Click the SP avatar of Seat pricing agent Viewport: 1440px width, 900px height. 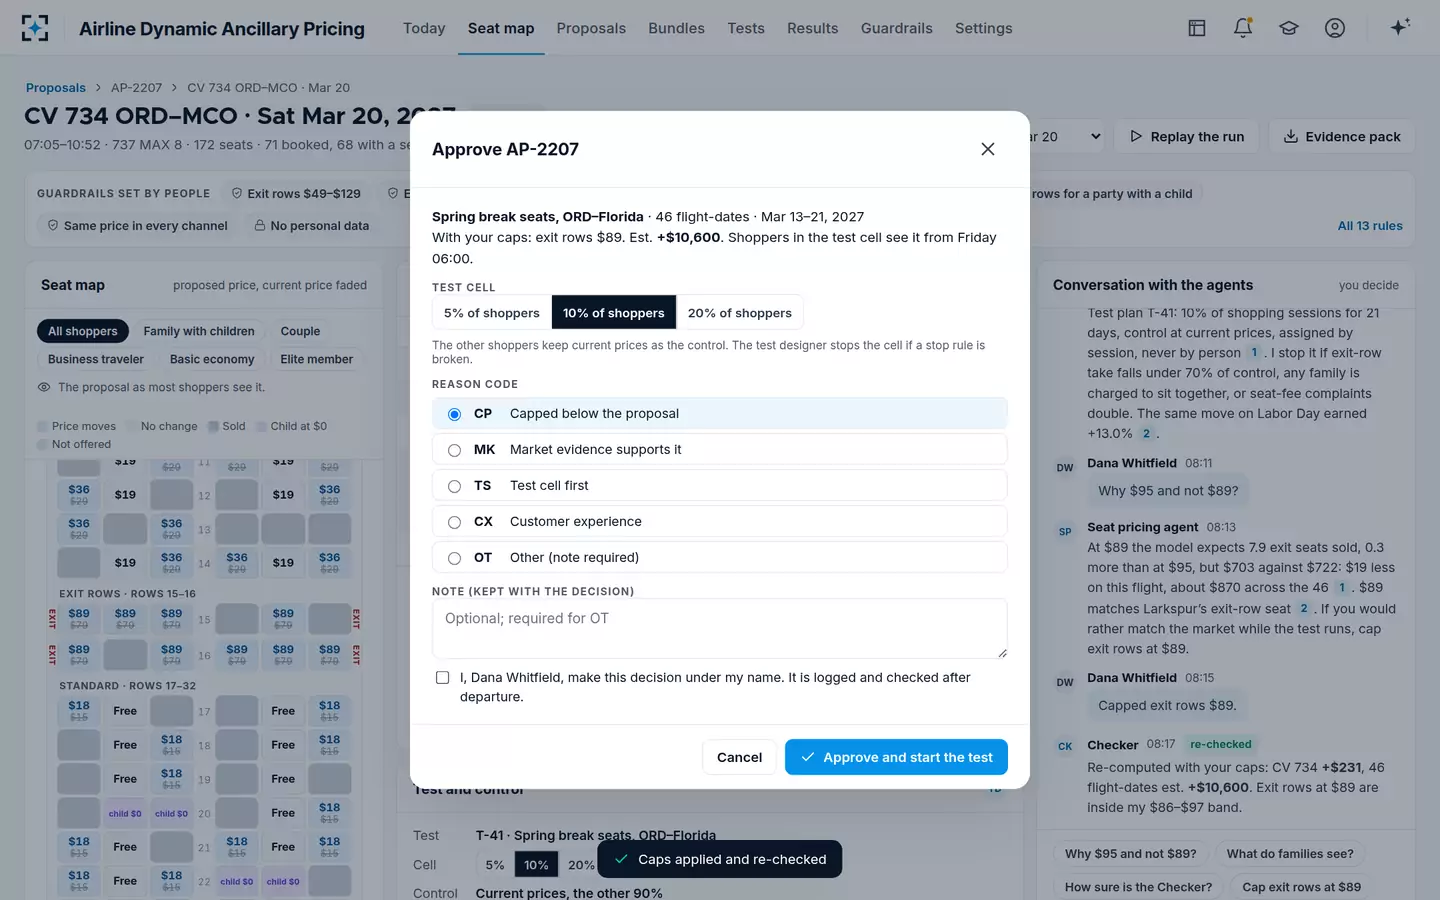(1065, 531)
